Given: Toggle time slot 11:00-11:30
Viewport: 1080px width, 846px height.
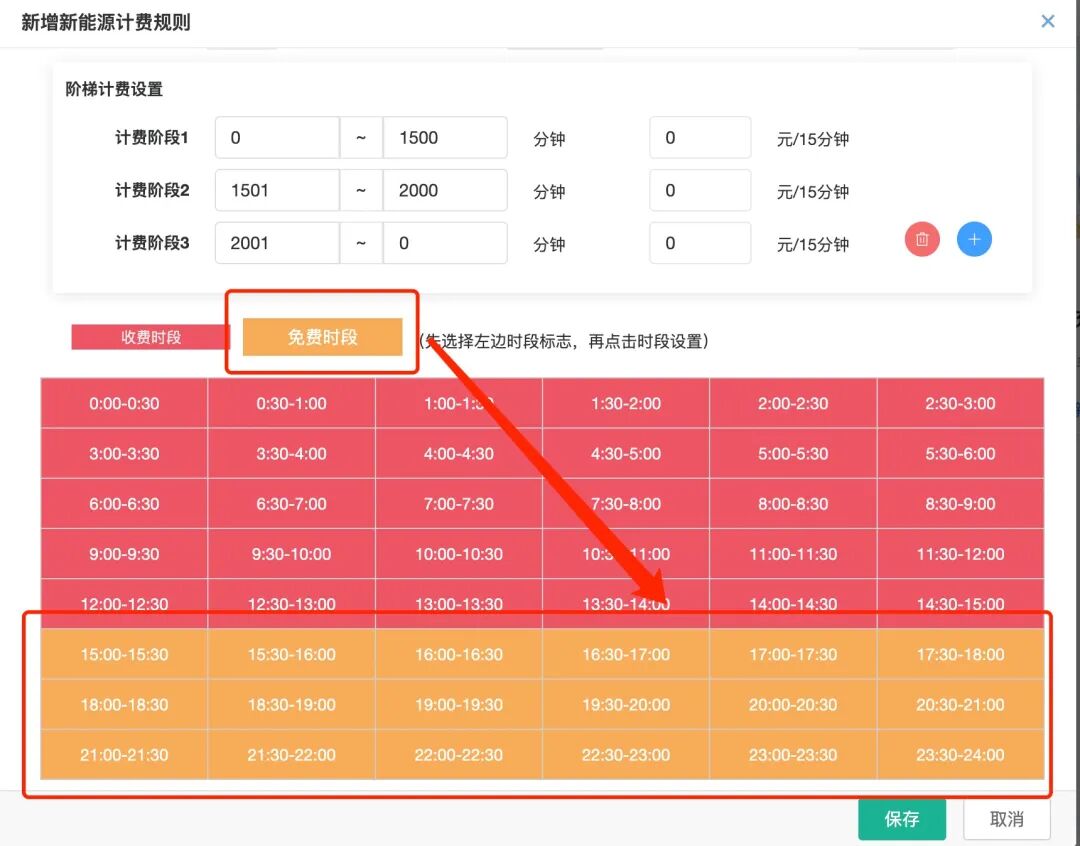Looking at the screenshot, I should click(793, 554).
